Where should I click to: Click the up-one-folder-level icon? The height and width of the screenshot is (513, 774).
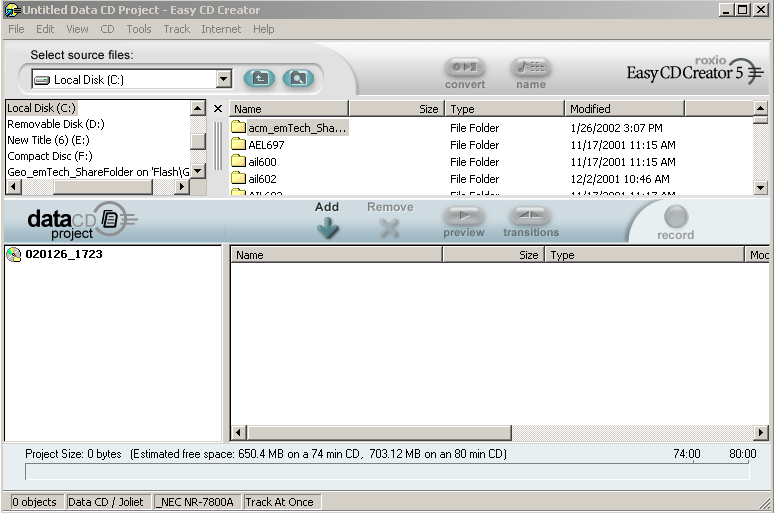tap(260, 78)
